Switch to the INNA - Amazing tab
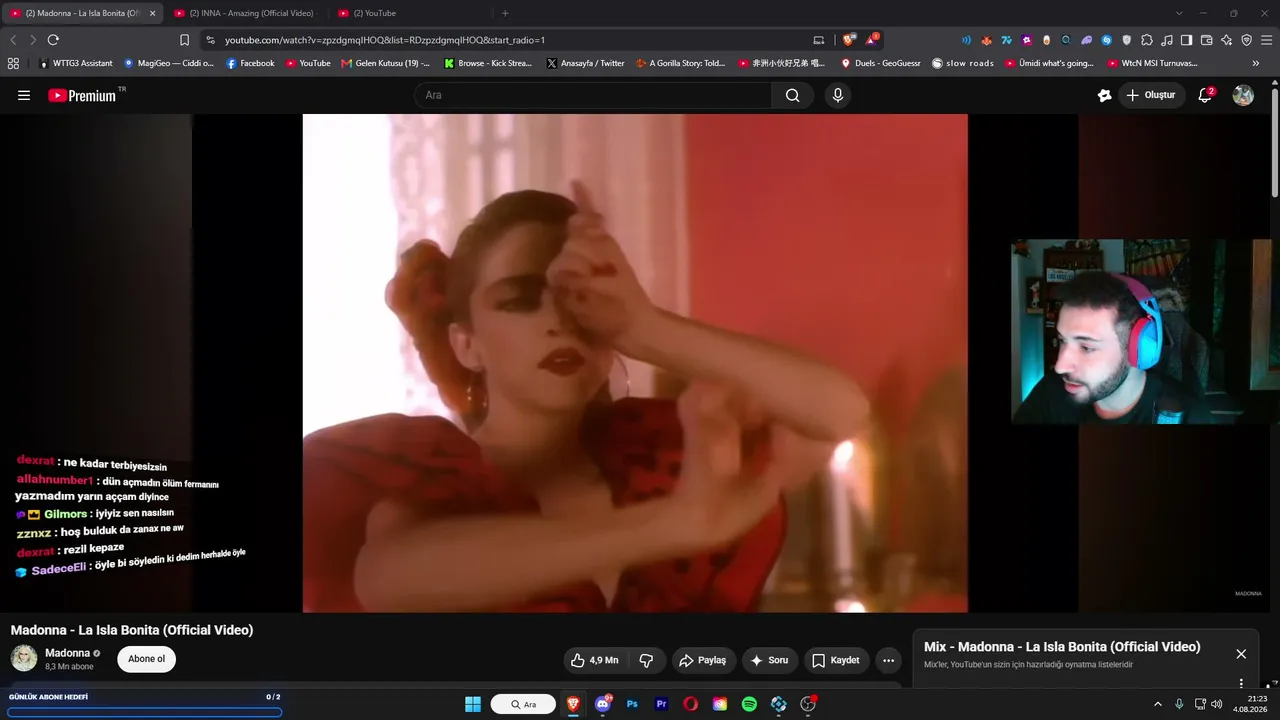This screenshot has height=720, width=1280. click(243, 13)
